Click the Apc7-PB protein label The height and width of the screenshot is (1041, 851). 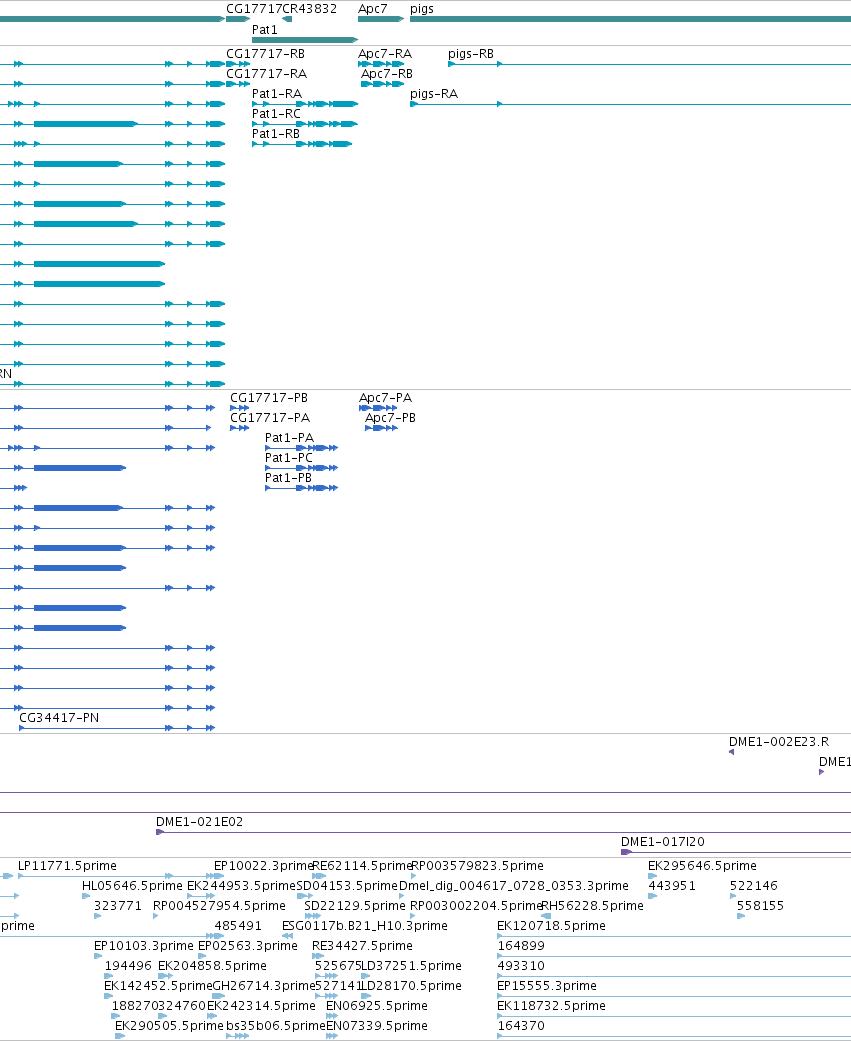390,418
